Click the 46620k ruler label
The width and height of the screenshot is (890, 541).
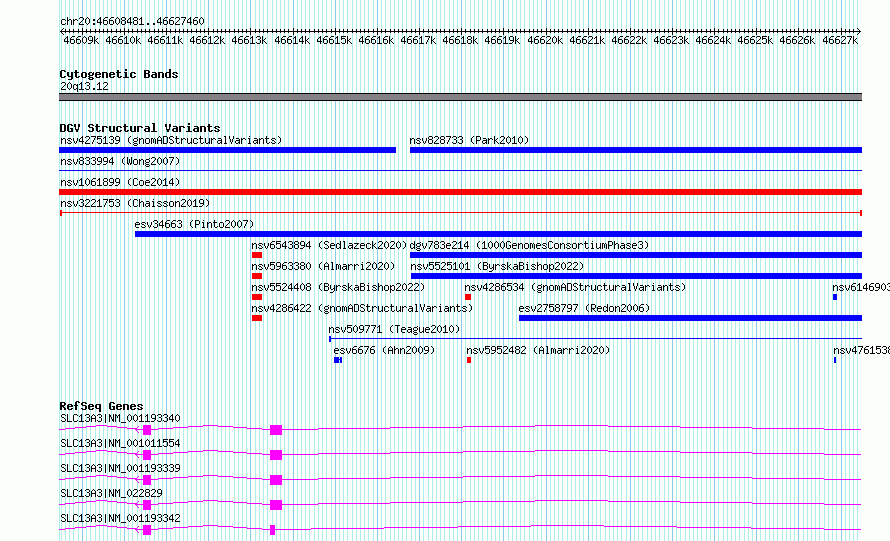545,40
